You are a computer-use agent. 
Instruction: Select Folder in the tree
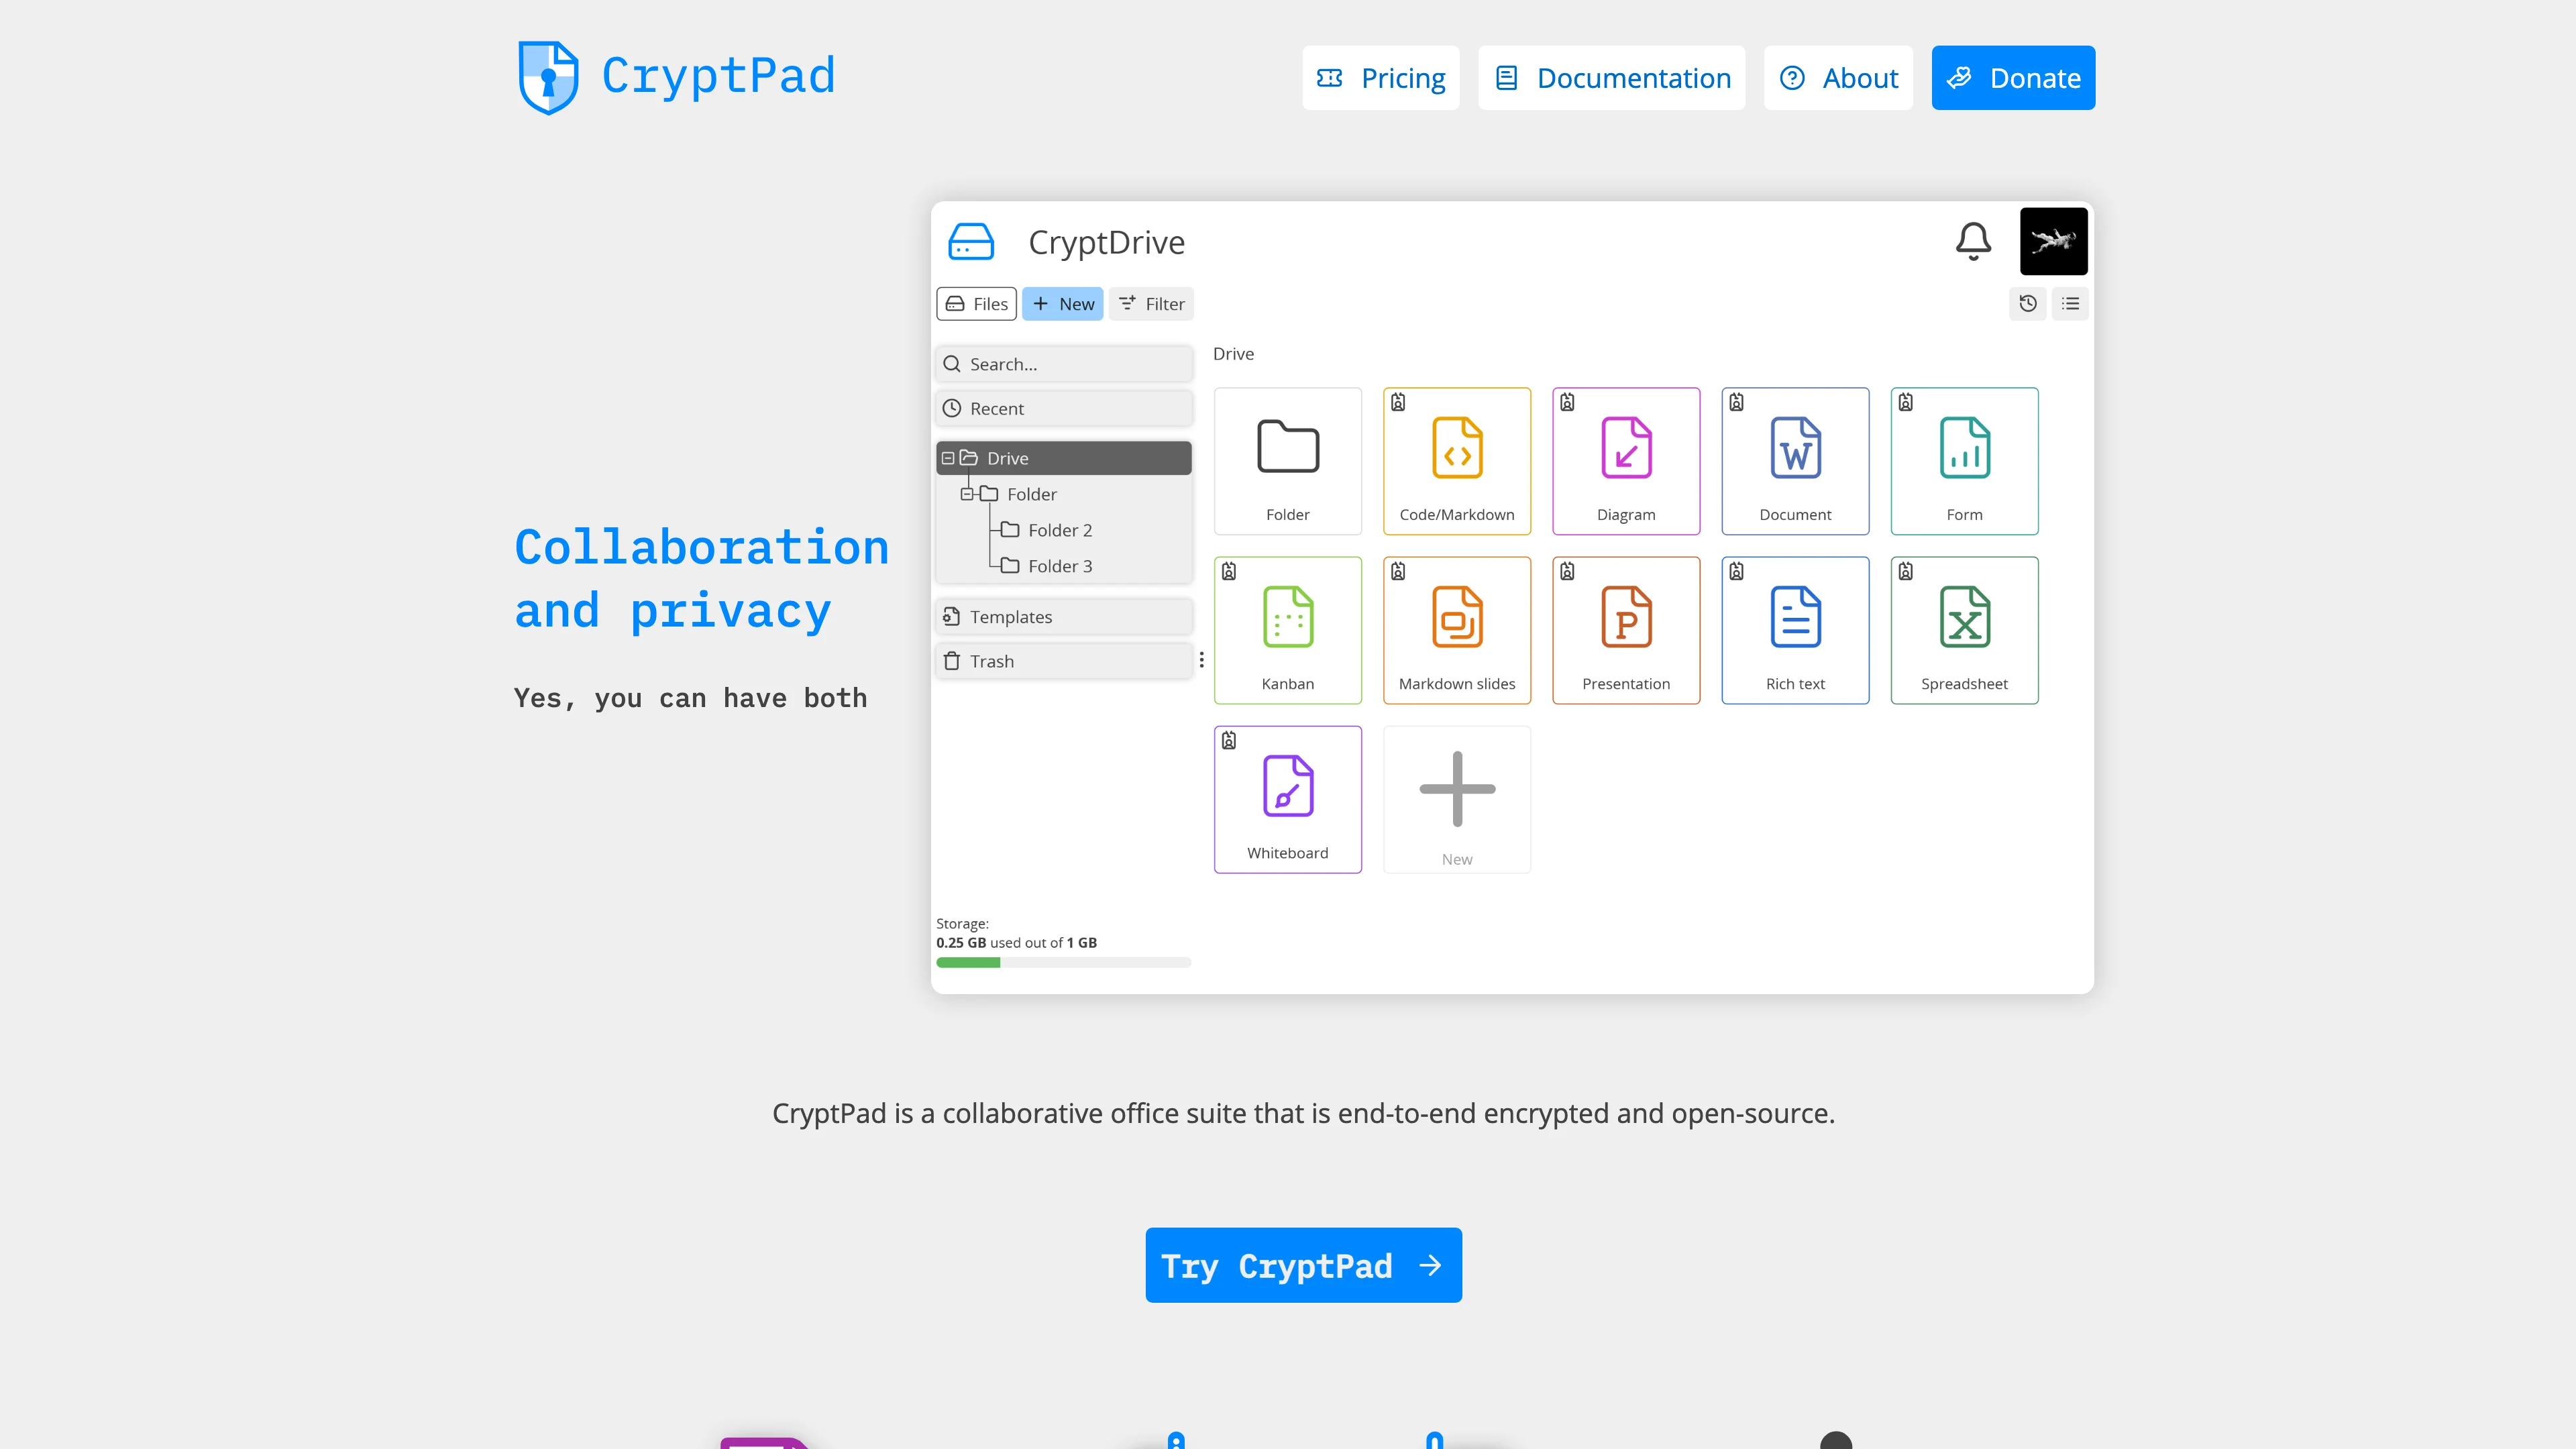click(1031, 494)
